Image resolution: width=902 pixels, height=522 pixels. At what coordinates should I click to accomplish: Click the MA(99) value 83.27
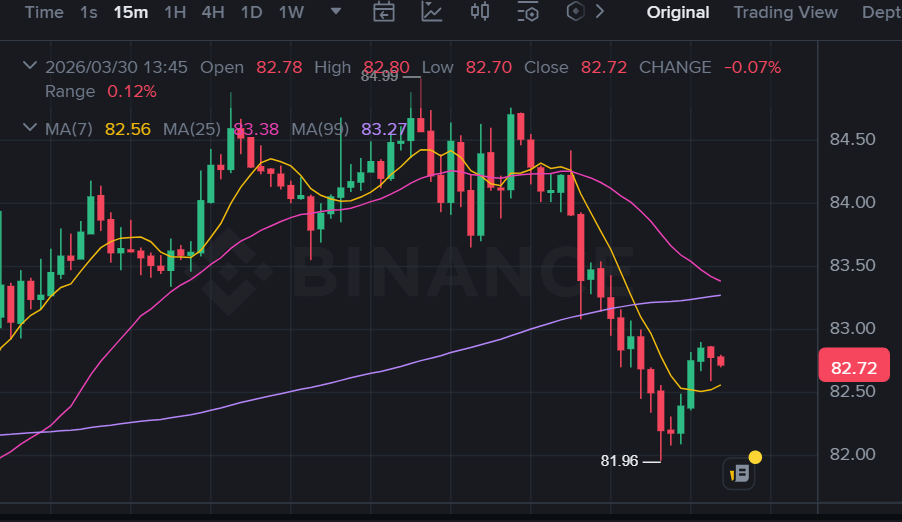(x=384, y=129)
